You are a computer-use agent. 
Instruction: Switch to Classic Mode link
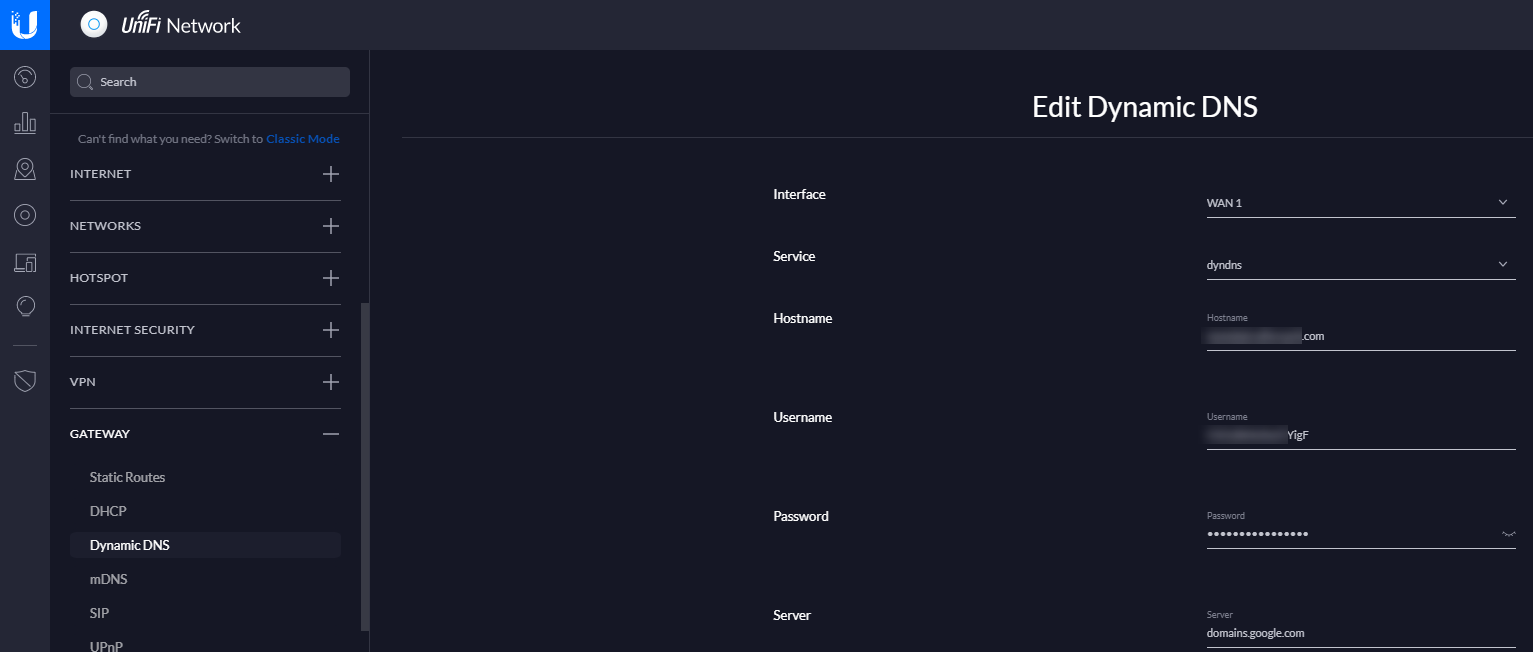pos(302,139)
